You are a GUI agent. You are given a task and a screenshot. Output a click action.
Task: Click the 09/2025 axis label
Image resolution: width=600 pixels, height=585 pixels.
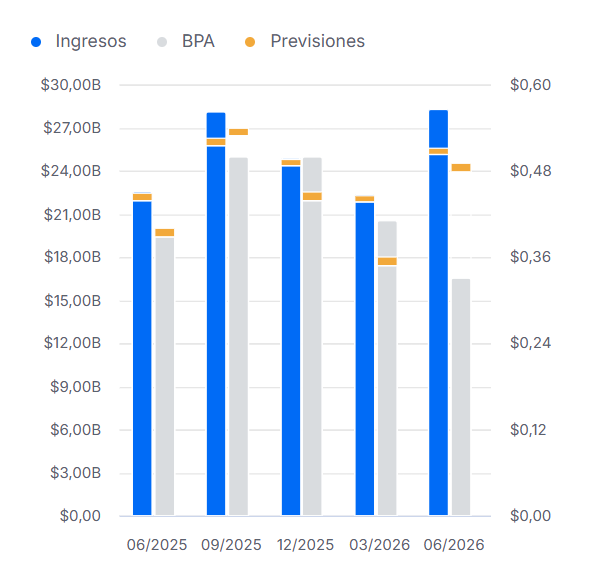coord(231,545)
